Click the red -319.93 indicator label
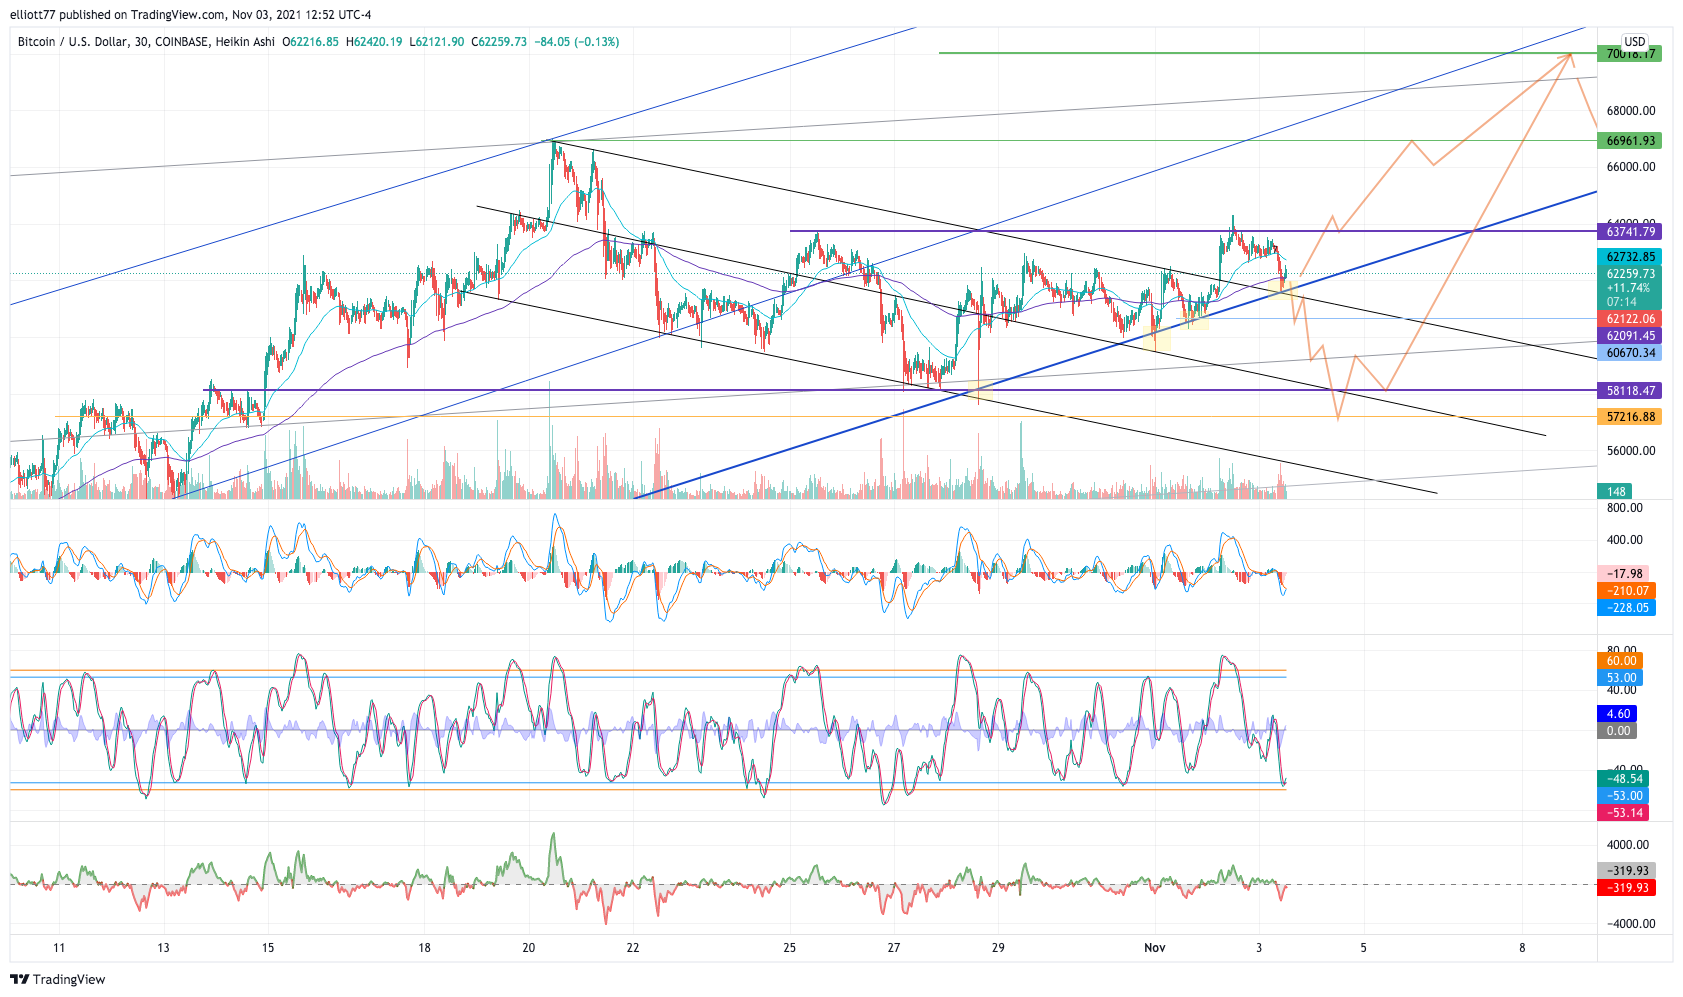This screenshot has height=997, width=1683. pyautogui.click(x=1626, y=888)
